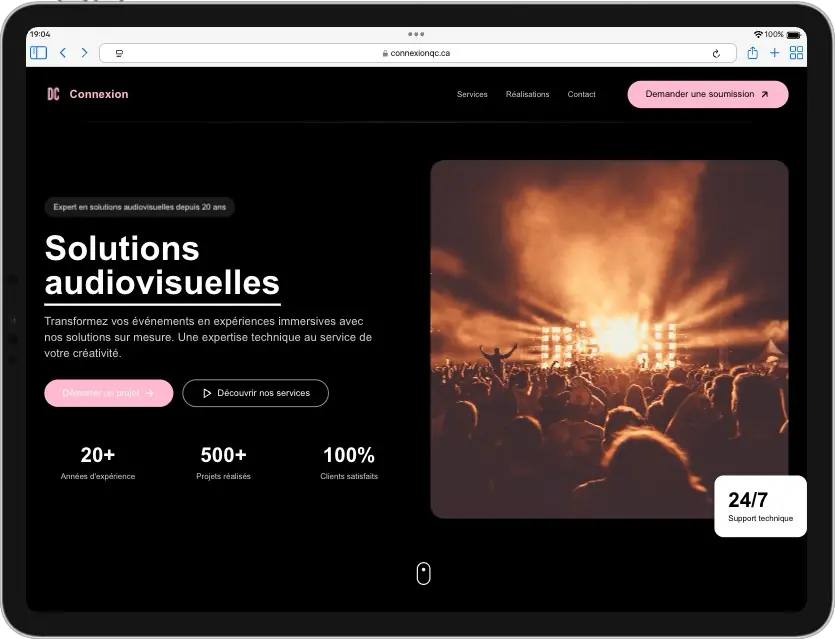Open the page settings icon in address bar
This screenshot has width=835, height=639.
click(119, 53)
